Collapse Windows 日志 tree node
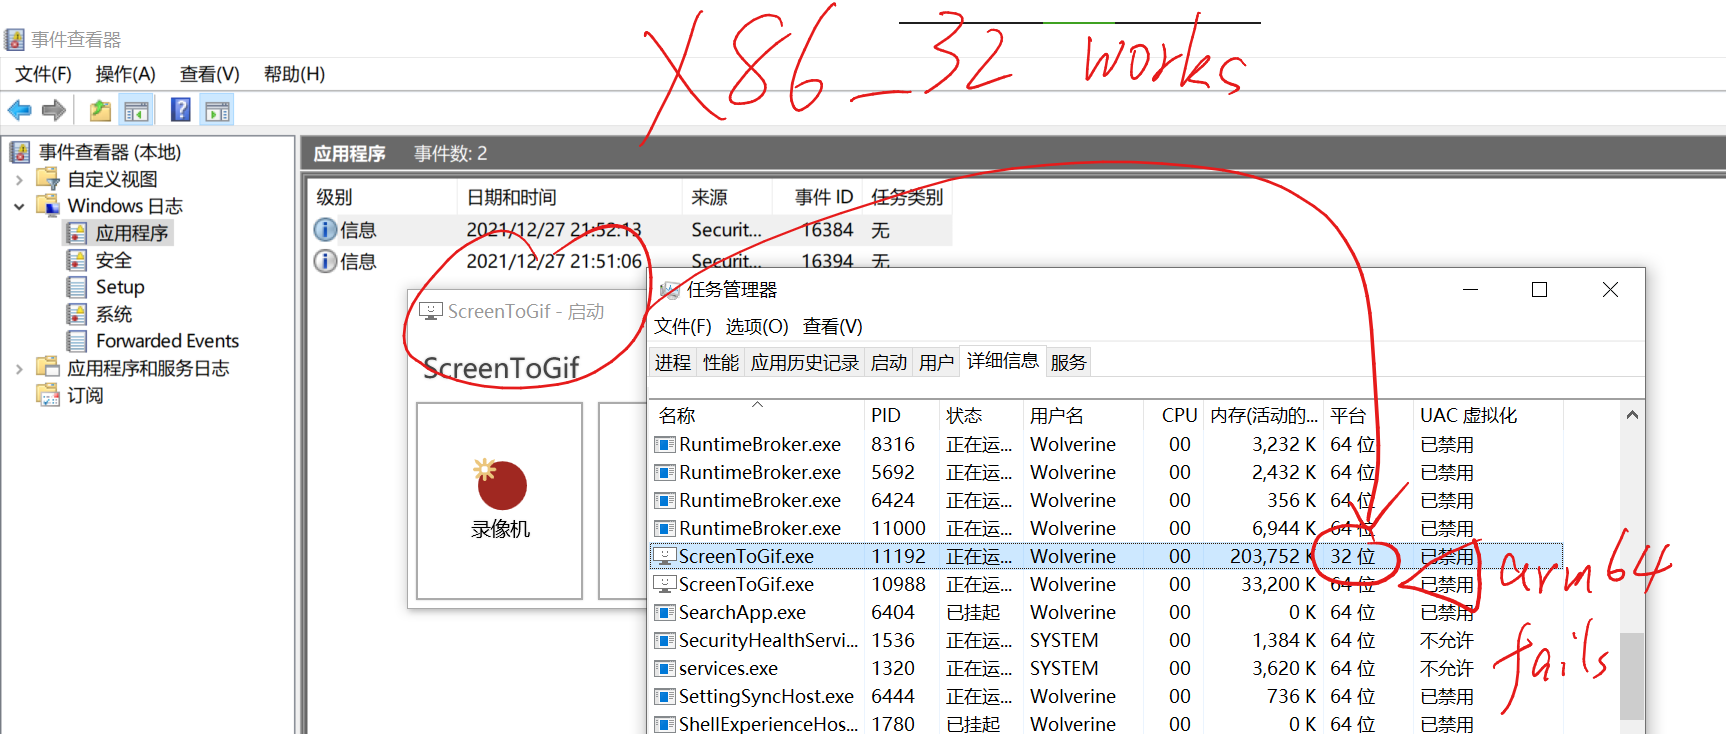 (19, 207)
